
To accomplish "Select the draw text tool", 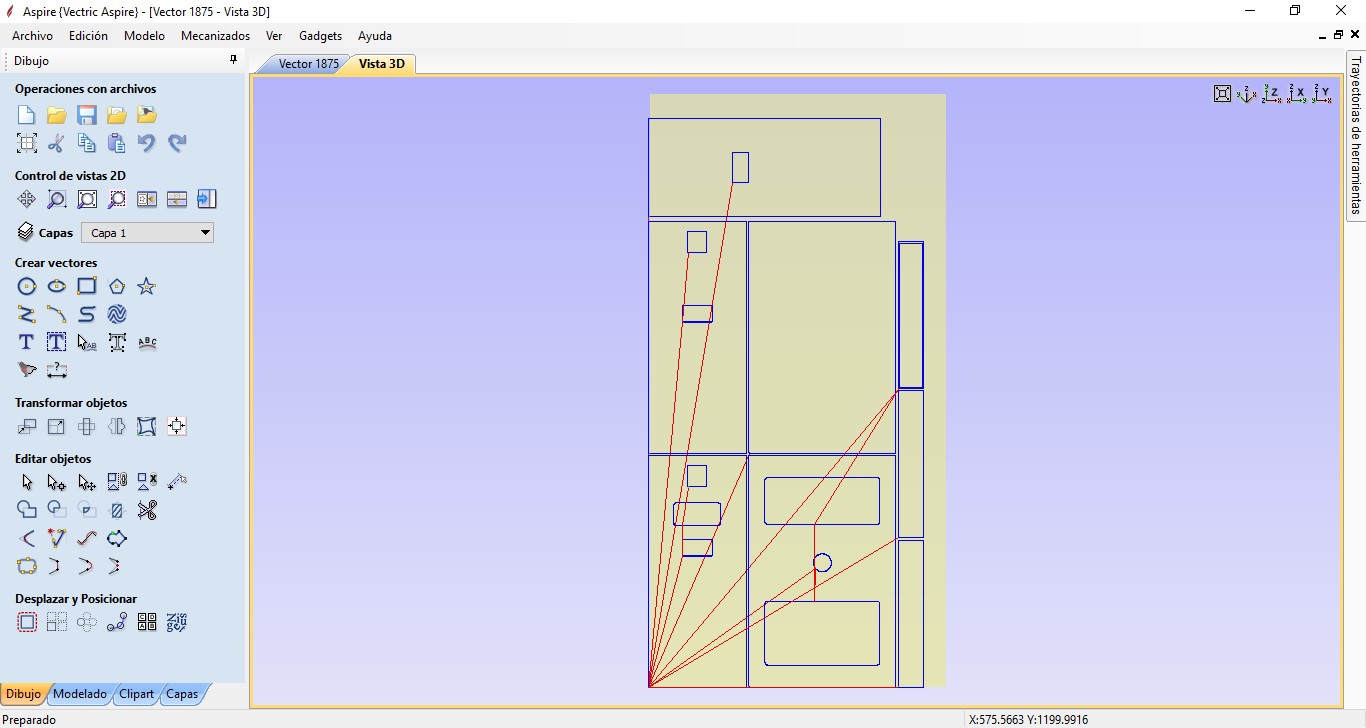I will point(27,343).
